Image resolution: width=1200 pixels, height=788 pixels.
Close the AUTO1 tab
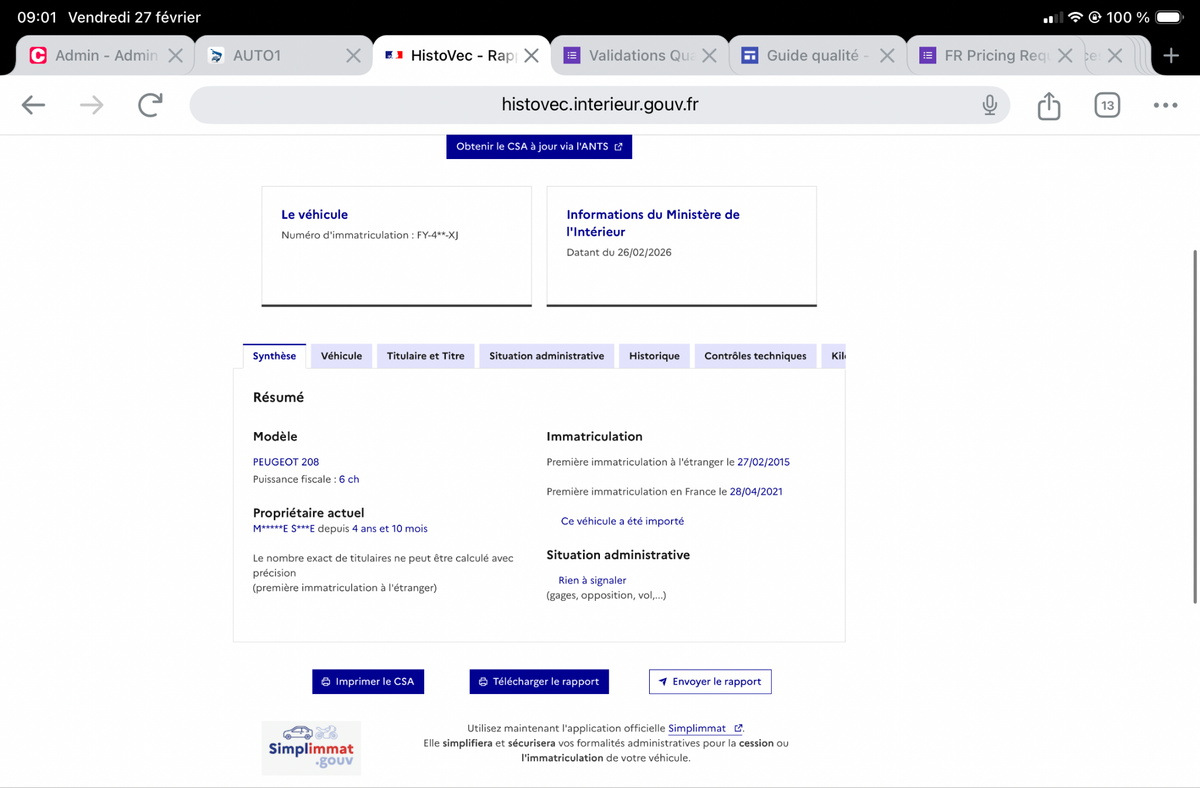(x=353, y=56)
